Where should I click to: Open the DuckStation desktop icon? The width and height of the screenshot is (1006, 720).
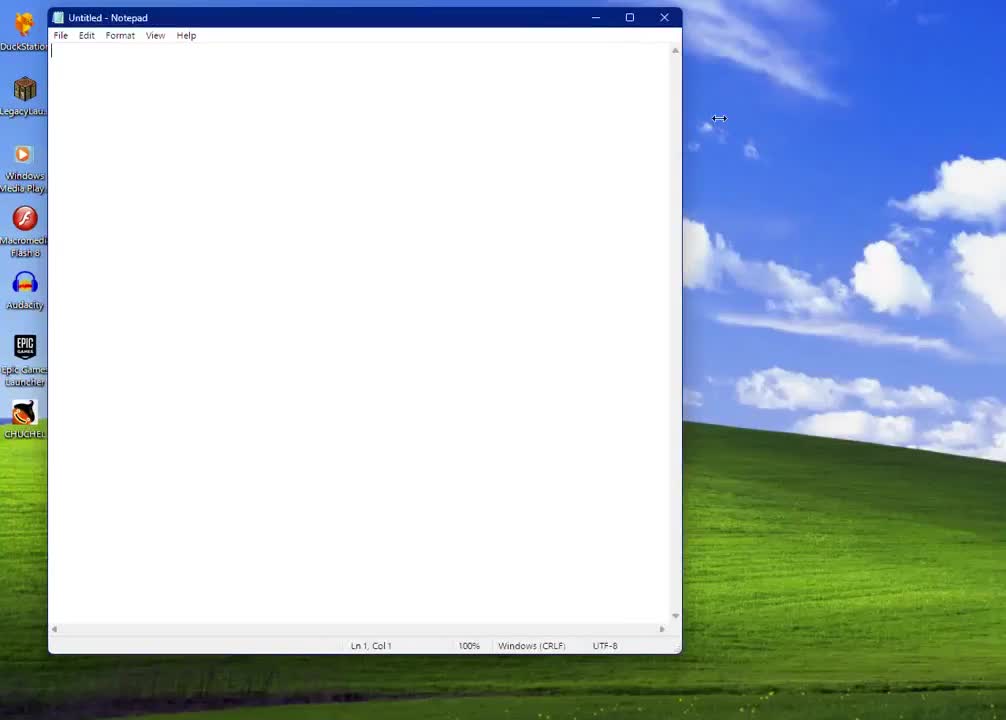coord(24,25)
